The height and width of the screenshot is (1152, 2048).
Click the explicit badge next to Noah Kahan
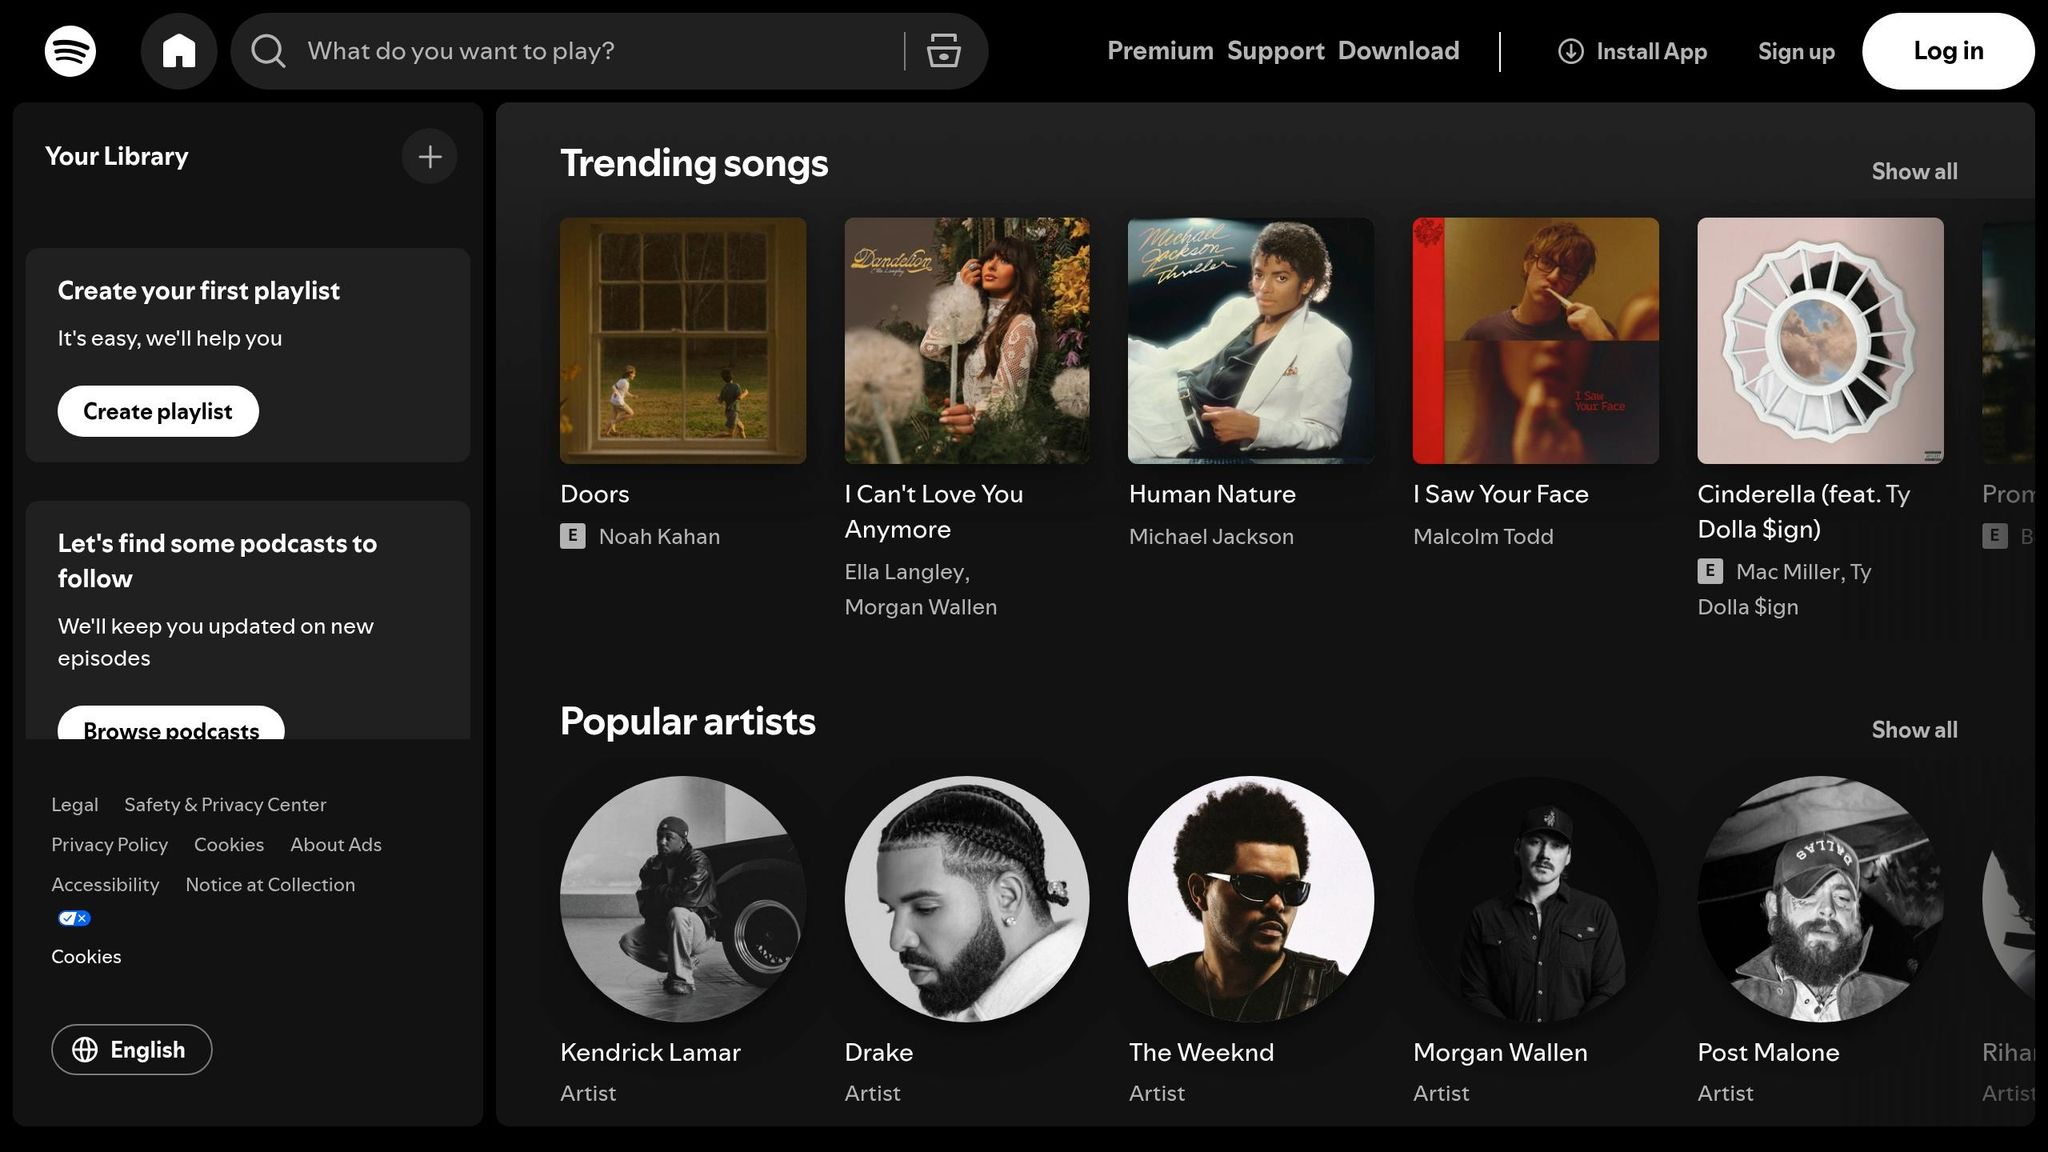click(x=571, y=536)
